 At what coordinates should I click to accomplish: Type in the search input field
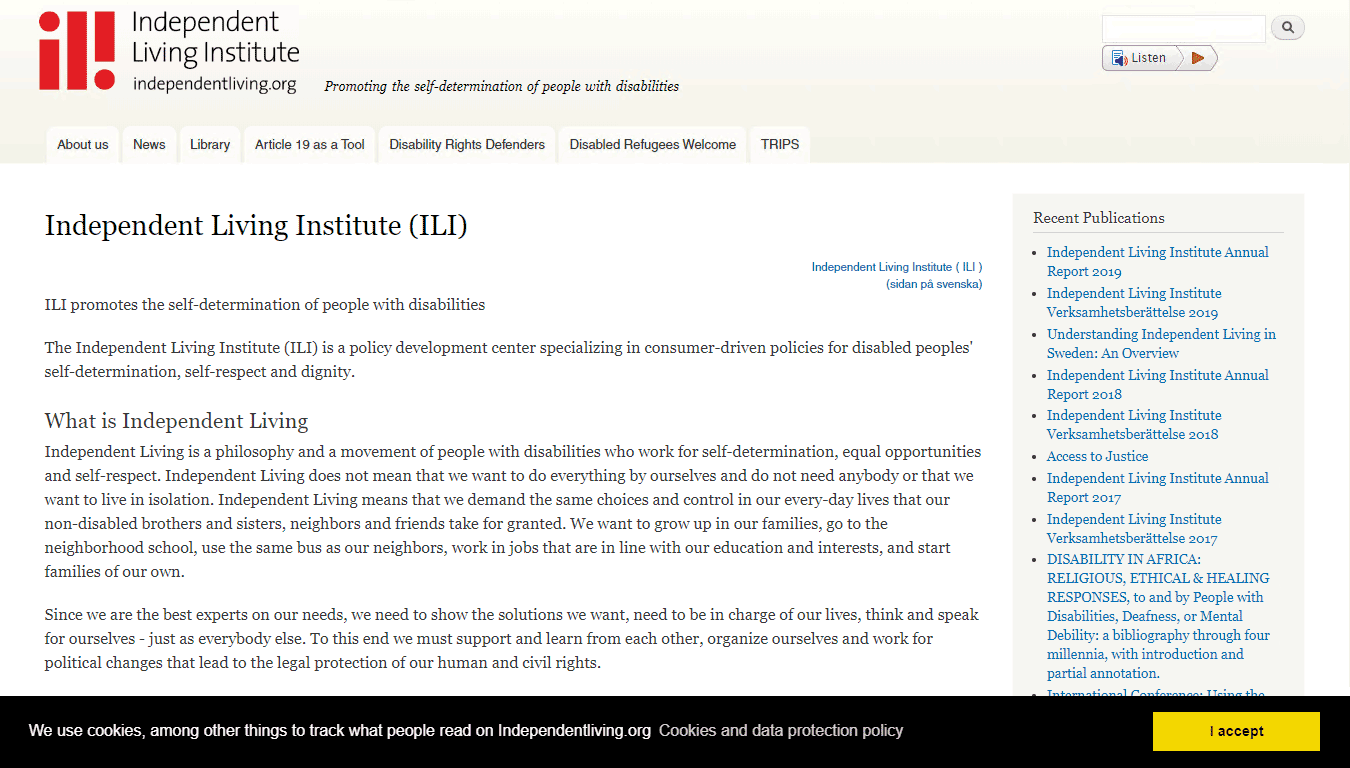(1183, 28)
